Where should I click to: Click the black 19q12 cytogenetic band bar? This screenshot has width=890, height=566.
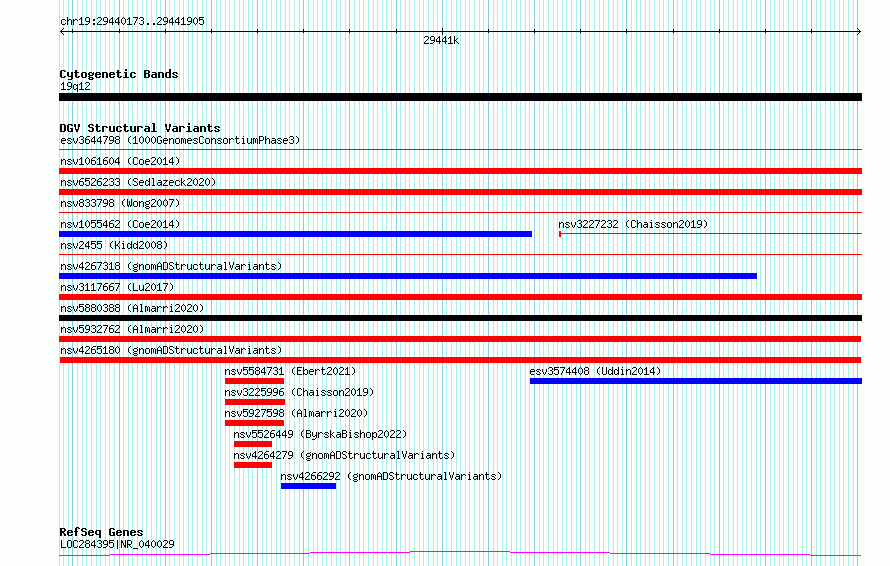coord(460,97)
